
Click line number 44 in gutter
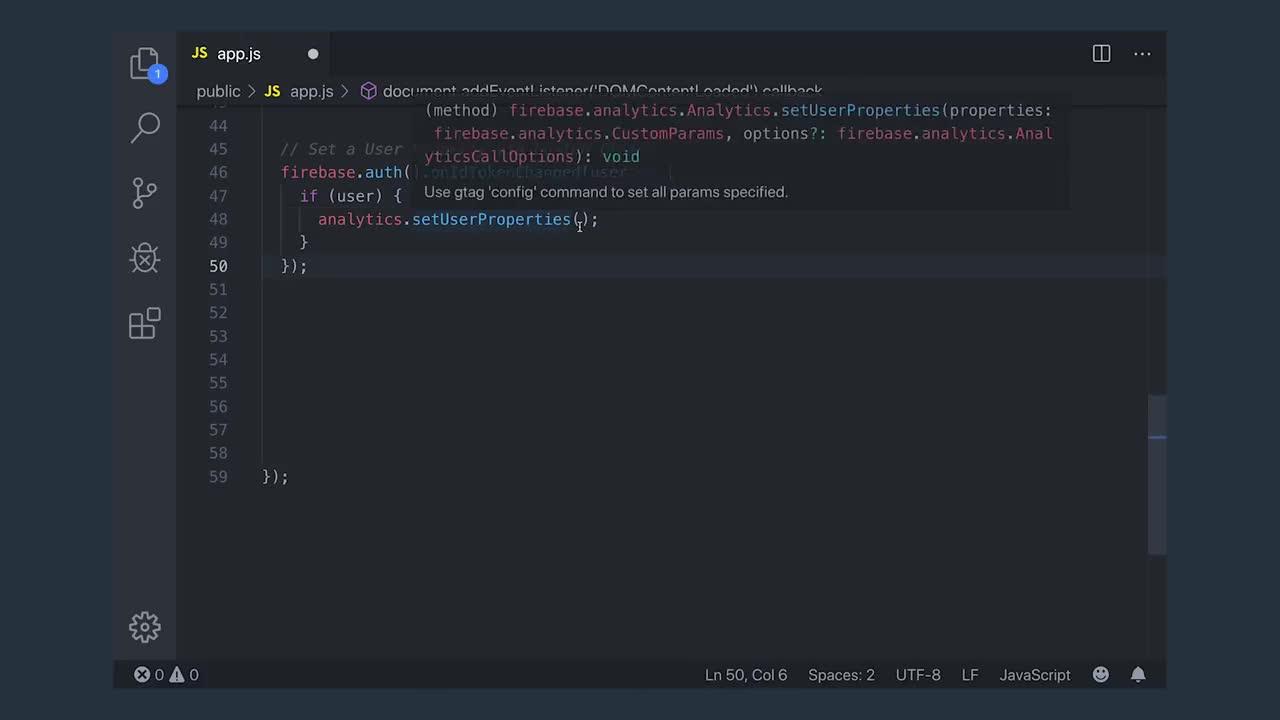tap(218, 126)
